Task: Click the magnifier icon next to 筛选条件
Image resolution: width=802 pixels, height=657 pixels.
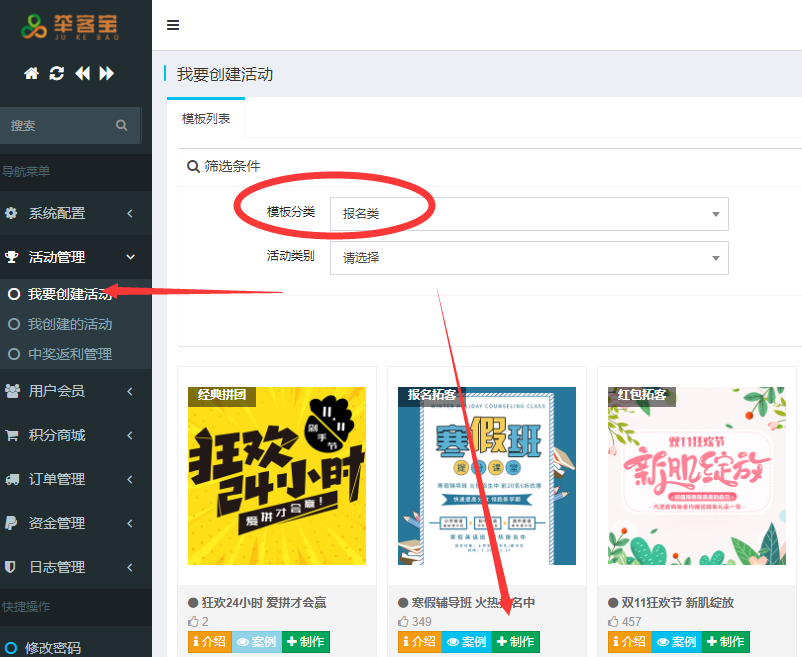Action: (193, 167)
